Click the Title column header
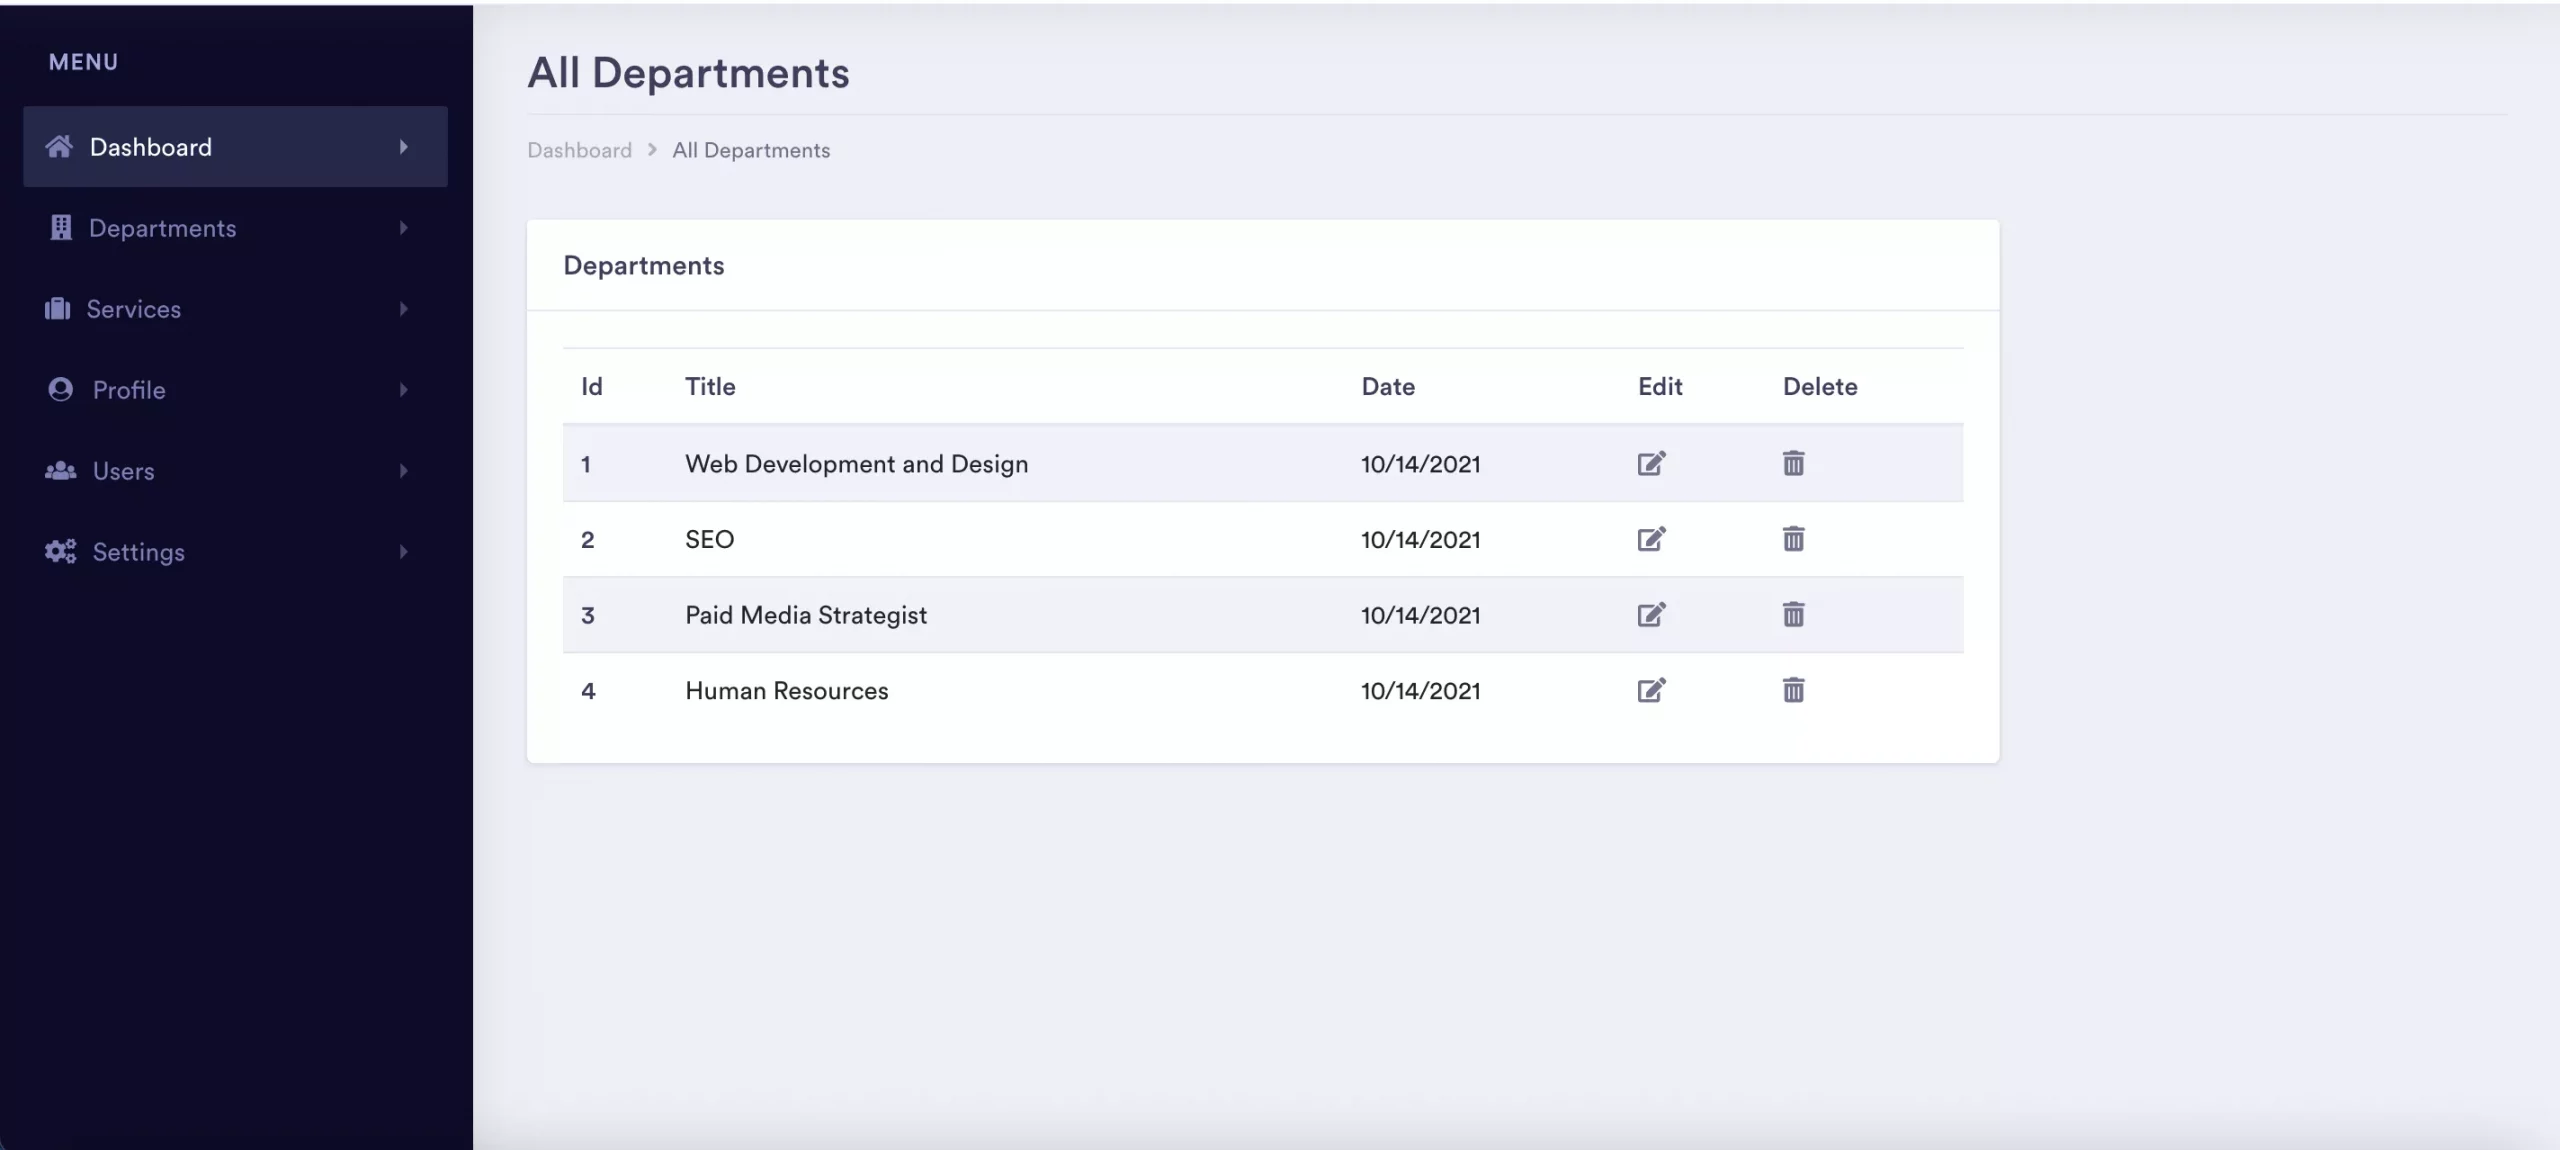The image size is (2560, 1150). click(710, 387)
